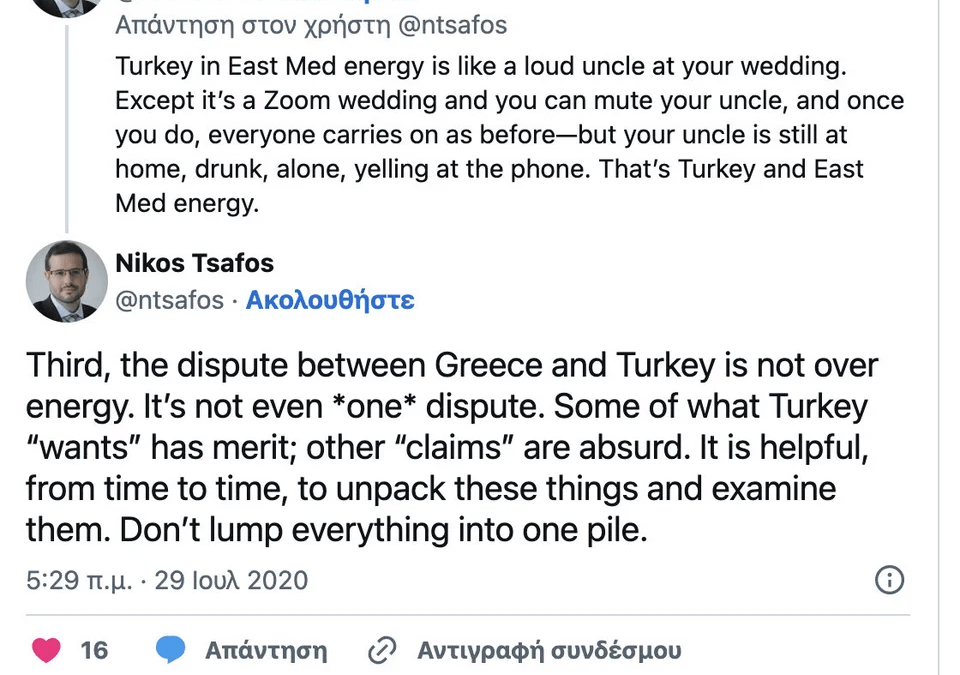Viewport: 960px width, 675px height.
Task: Open the circled info icon
Action: [889, 580]
